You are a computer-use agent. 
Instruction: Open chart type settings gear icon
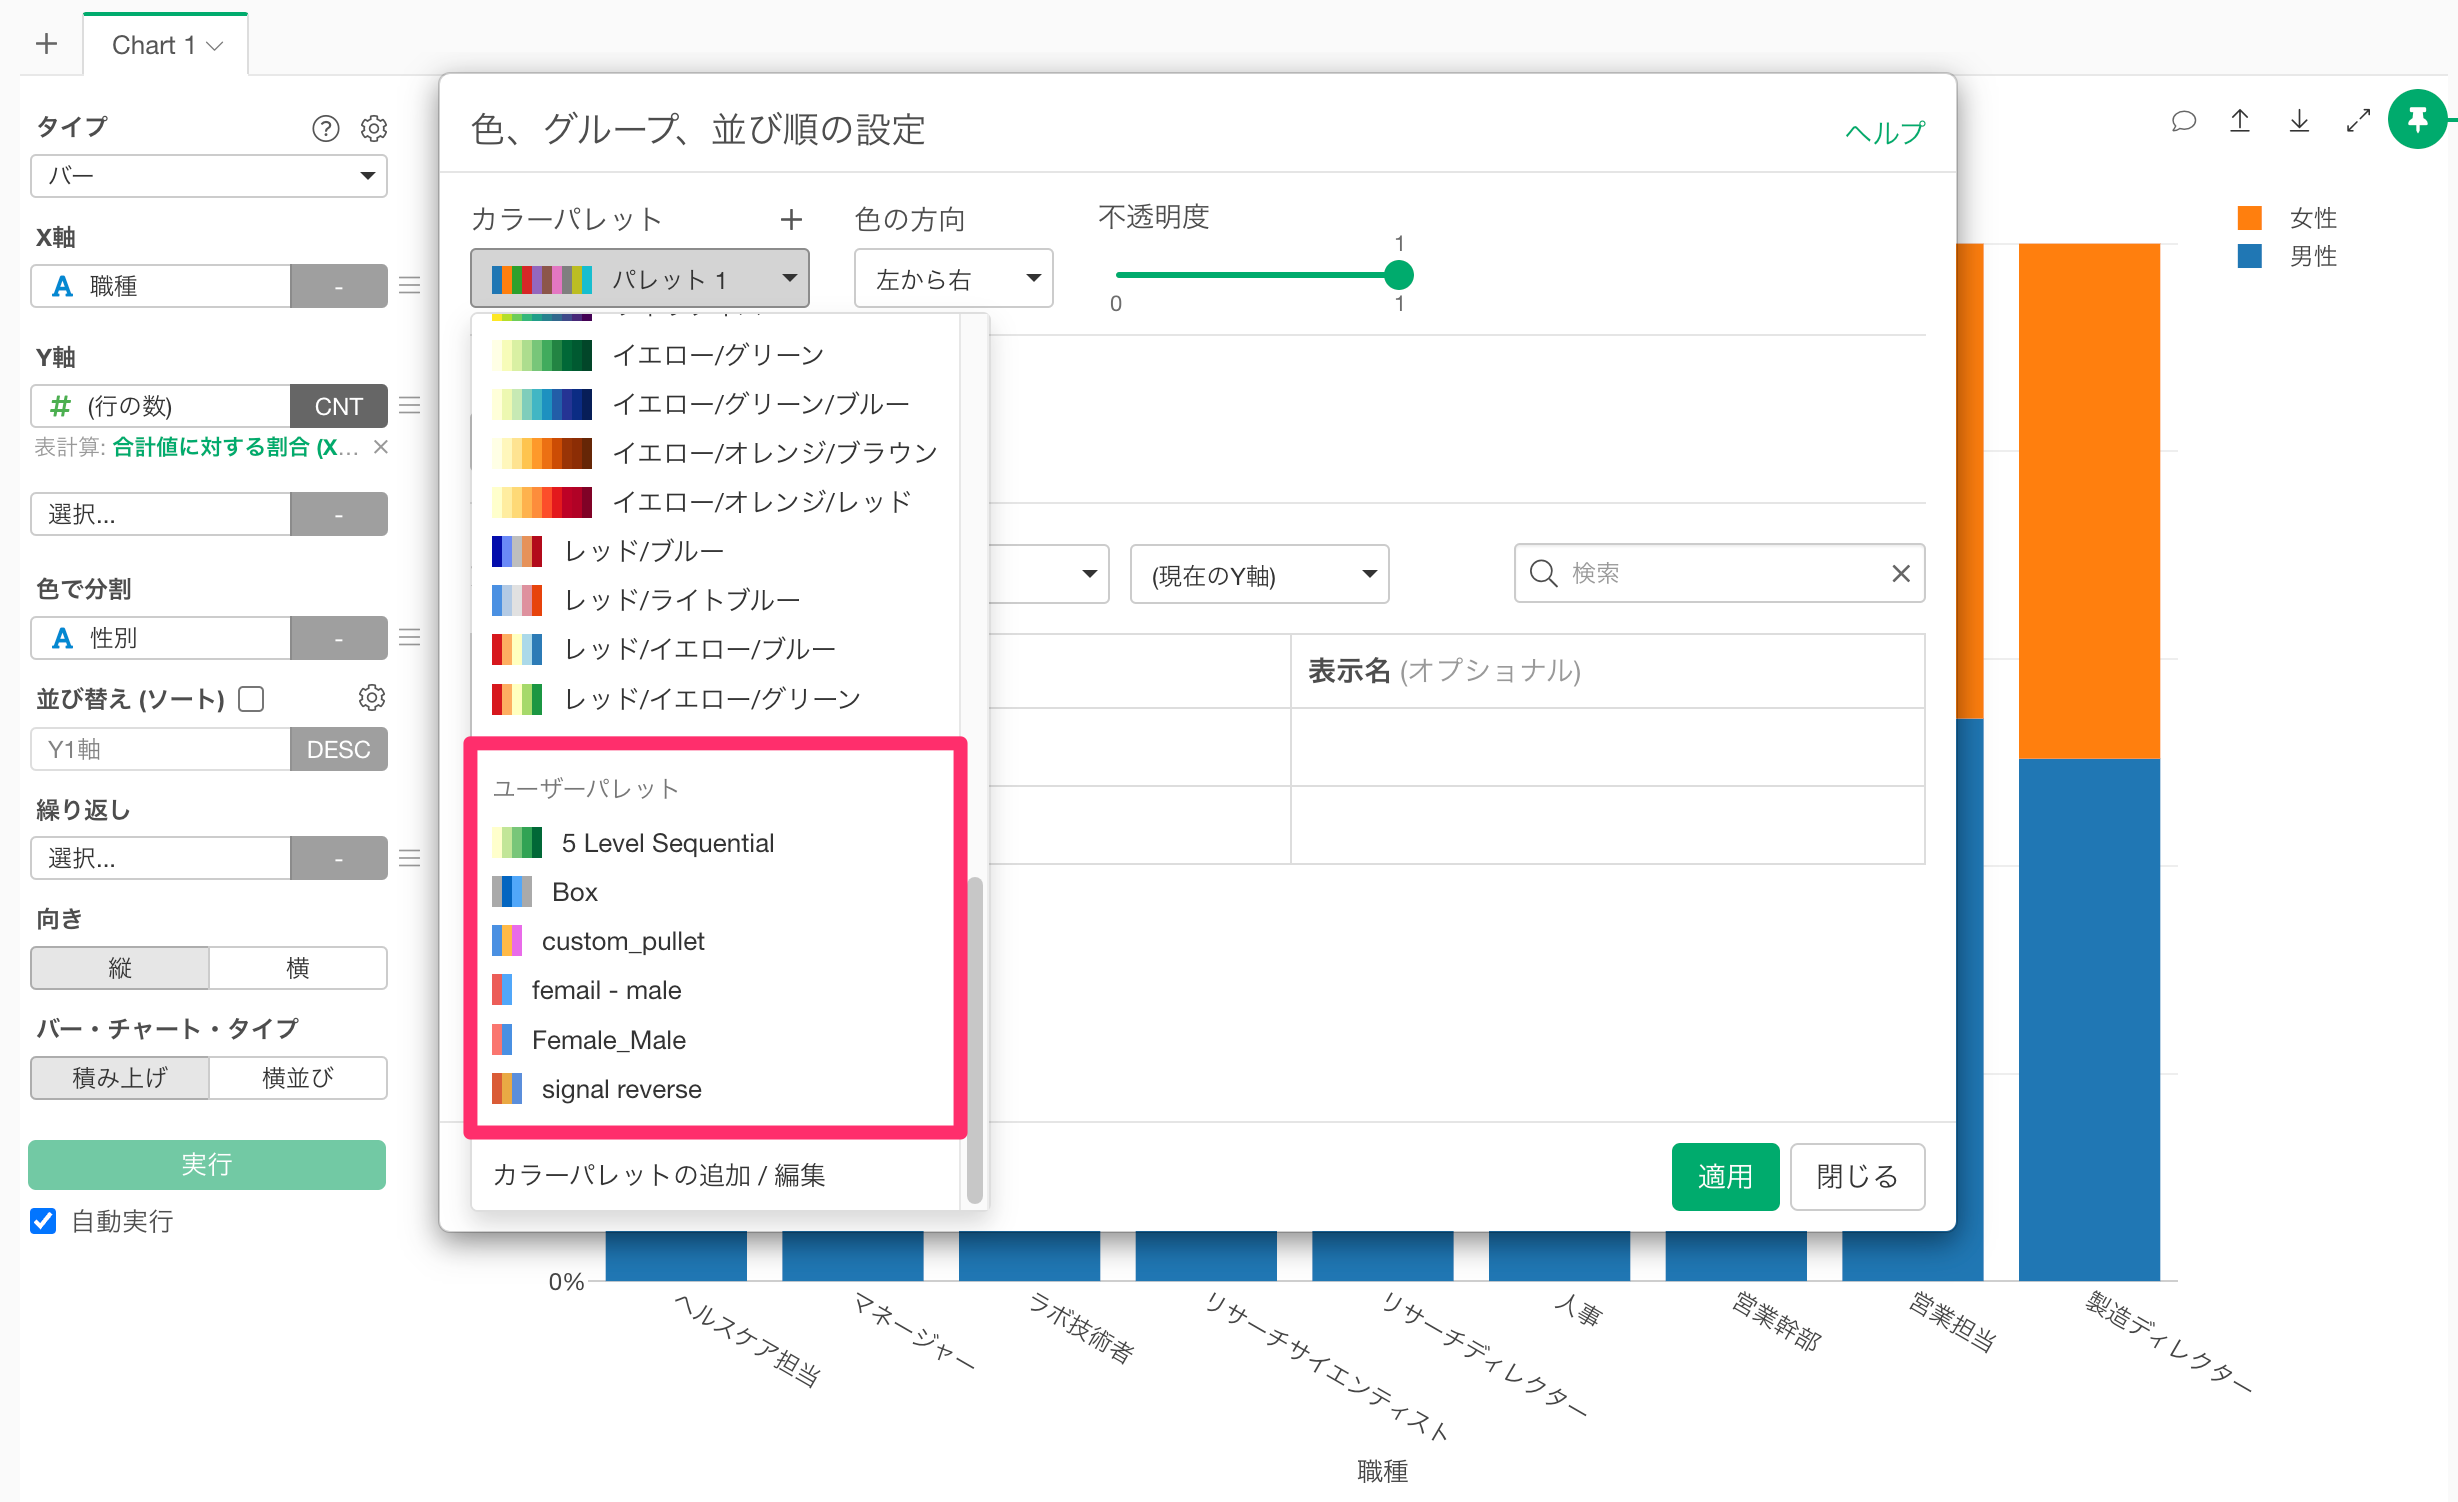[x=374, y=128]
